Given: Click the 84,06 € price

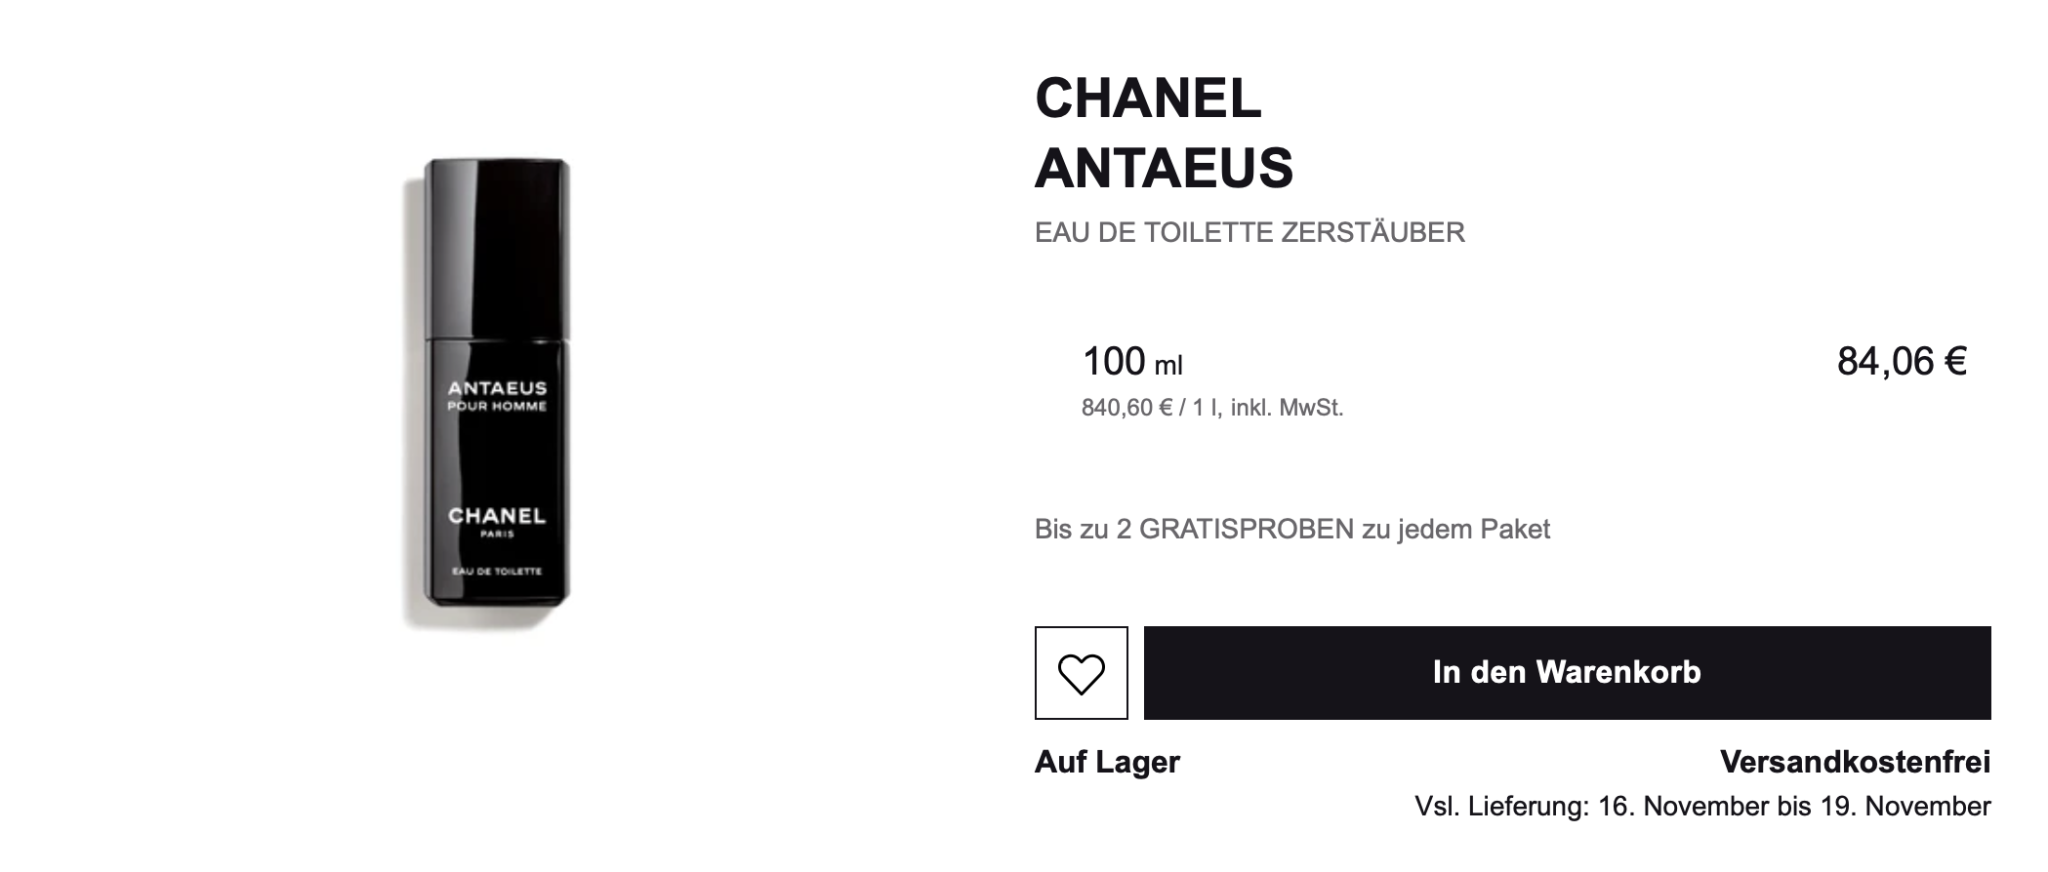Looking at the screenshot, I should (1901, 362).
